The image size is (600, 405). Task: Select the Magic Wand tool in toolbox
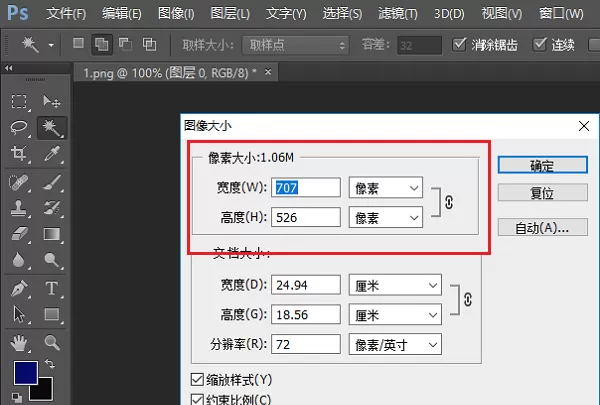(52, 128)
